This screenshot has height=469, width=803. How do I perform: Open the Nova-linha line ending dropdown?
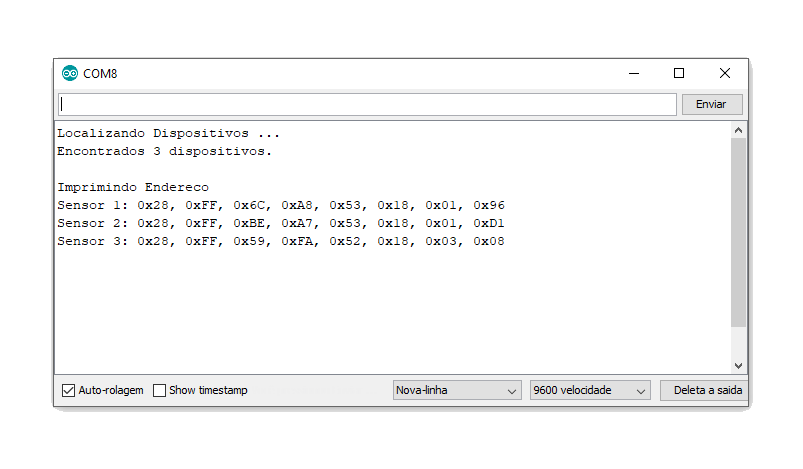pos(457,390)
